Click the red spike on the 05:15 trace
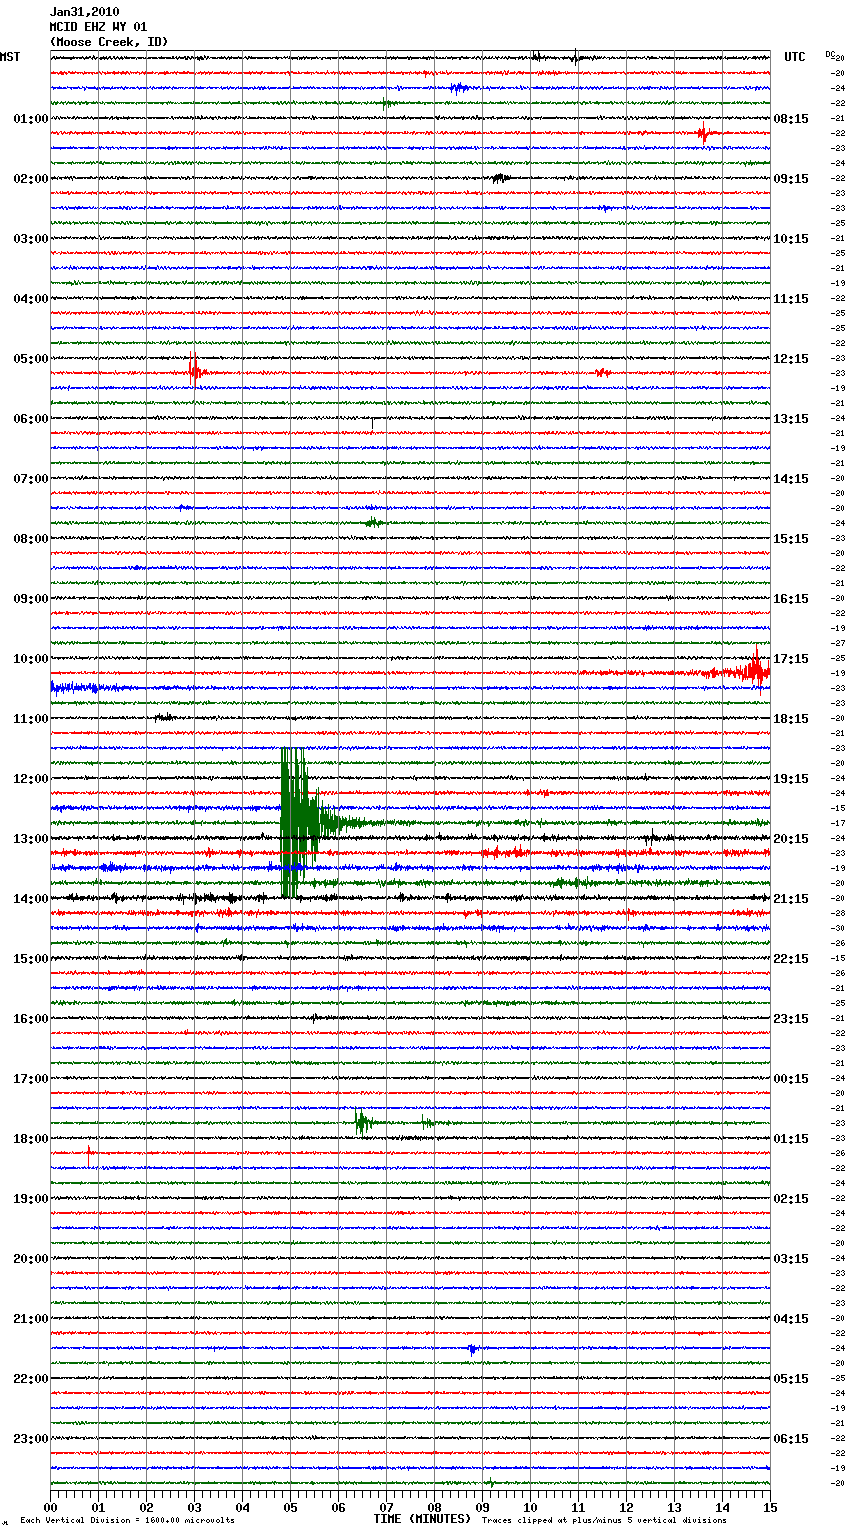Screen dimensions: 850x1534 tap(195, 371)
